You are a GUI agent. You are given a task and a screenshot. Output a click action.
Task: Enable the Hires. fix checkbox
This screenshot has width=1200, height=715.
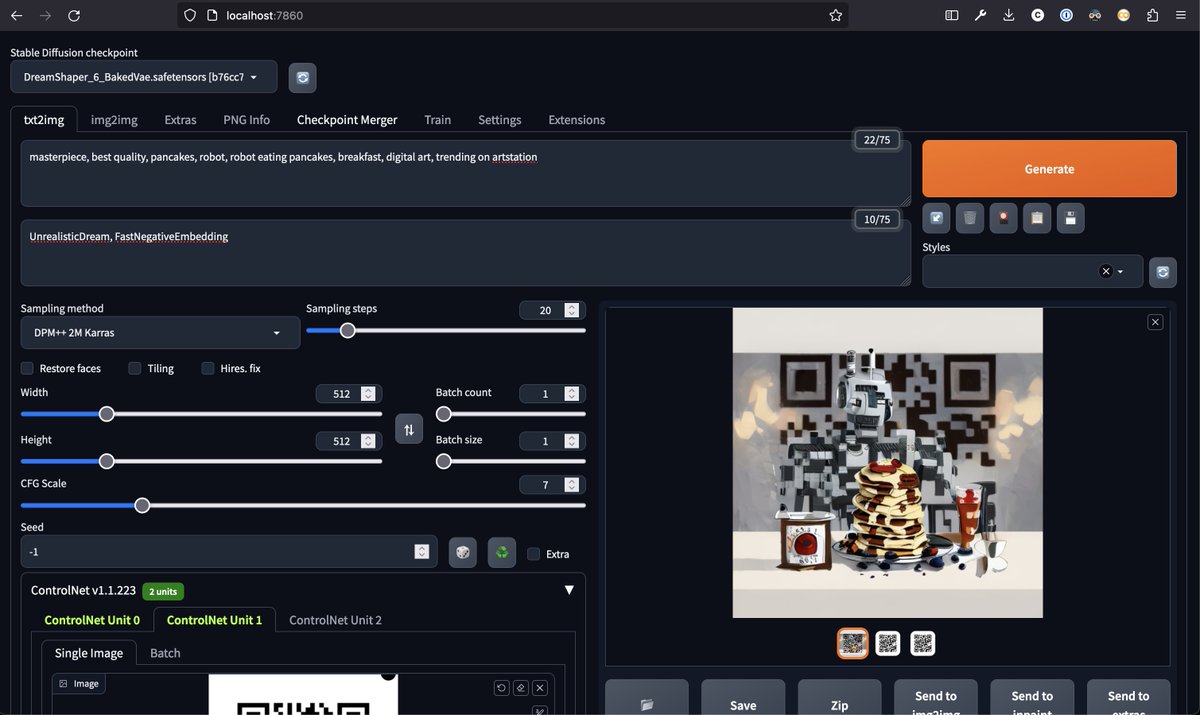[x=208, y=368]
